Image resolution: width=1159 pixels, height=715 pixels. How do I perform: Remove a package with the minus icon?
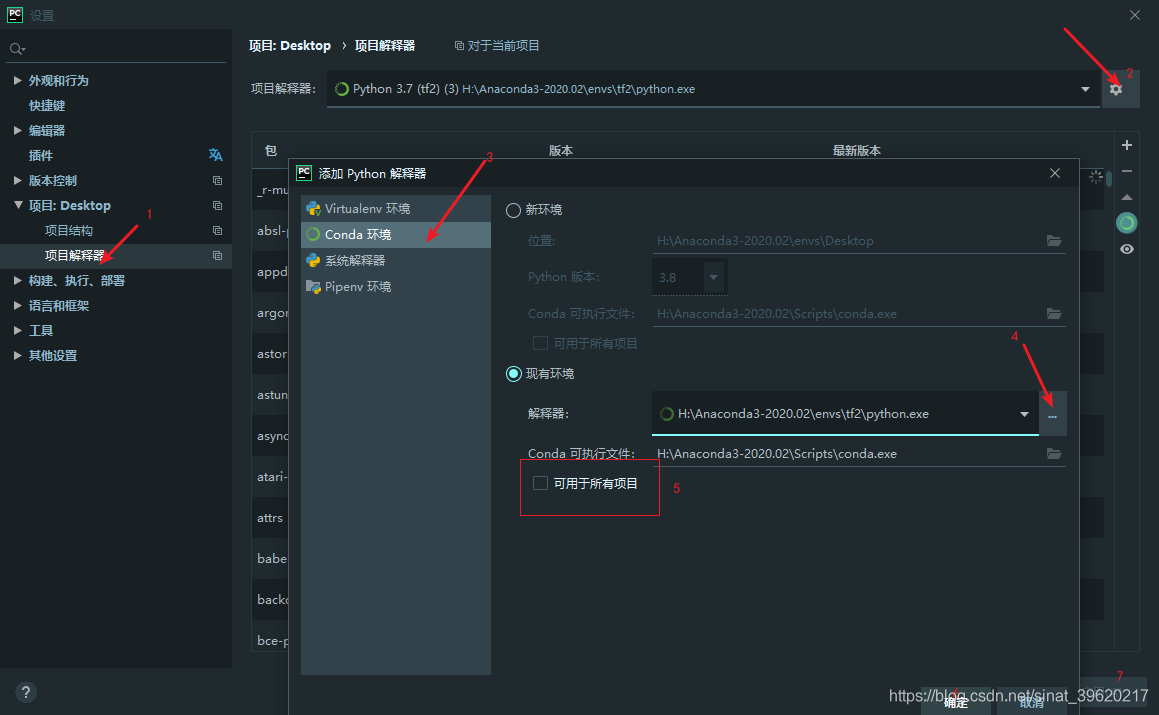click(1126, 171)
